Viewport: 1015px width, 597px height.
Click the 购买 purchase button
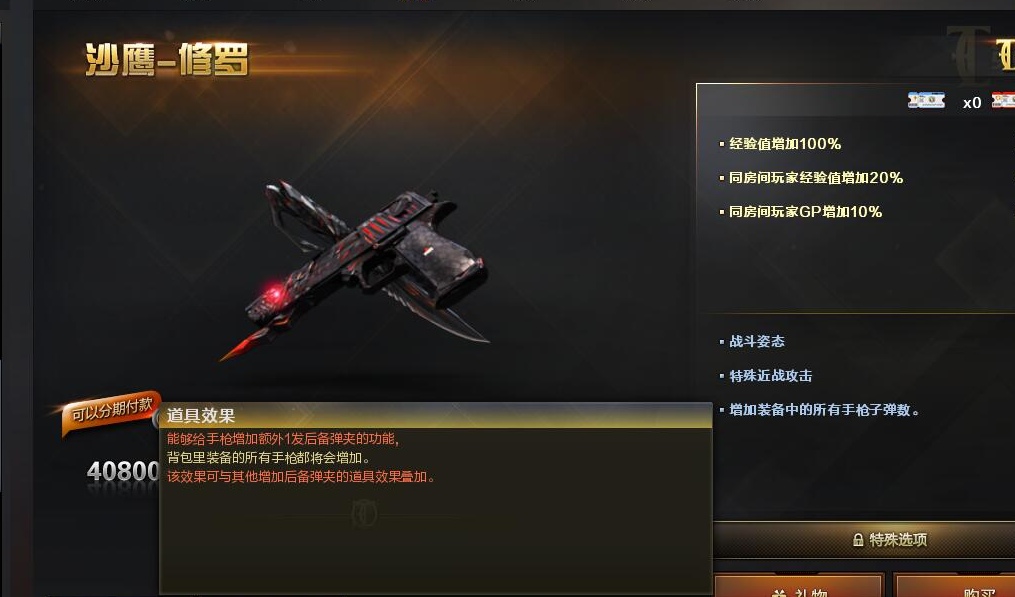(954, 585)
